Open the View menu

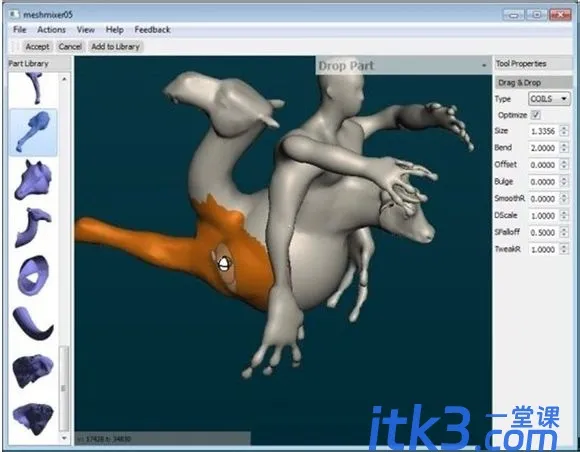tap(85, 30)
